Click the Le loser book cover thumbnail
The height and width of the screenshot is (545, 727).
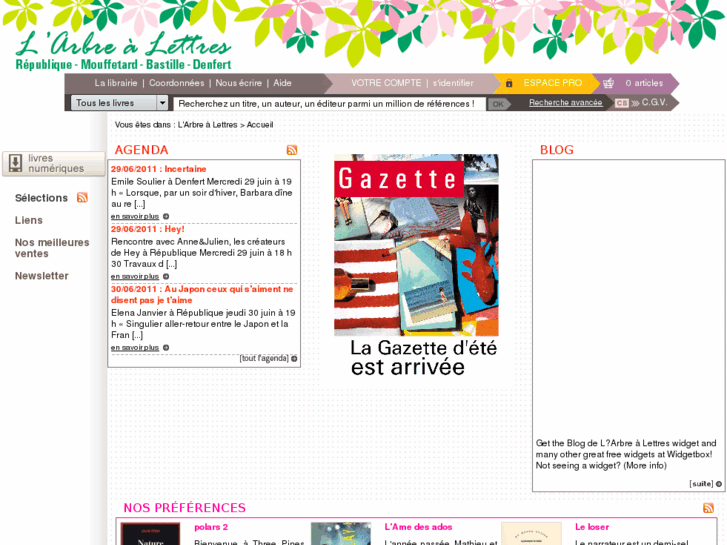pos(531,533)
